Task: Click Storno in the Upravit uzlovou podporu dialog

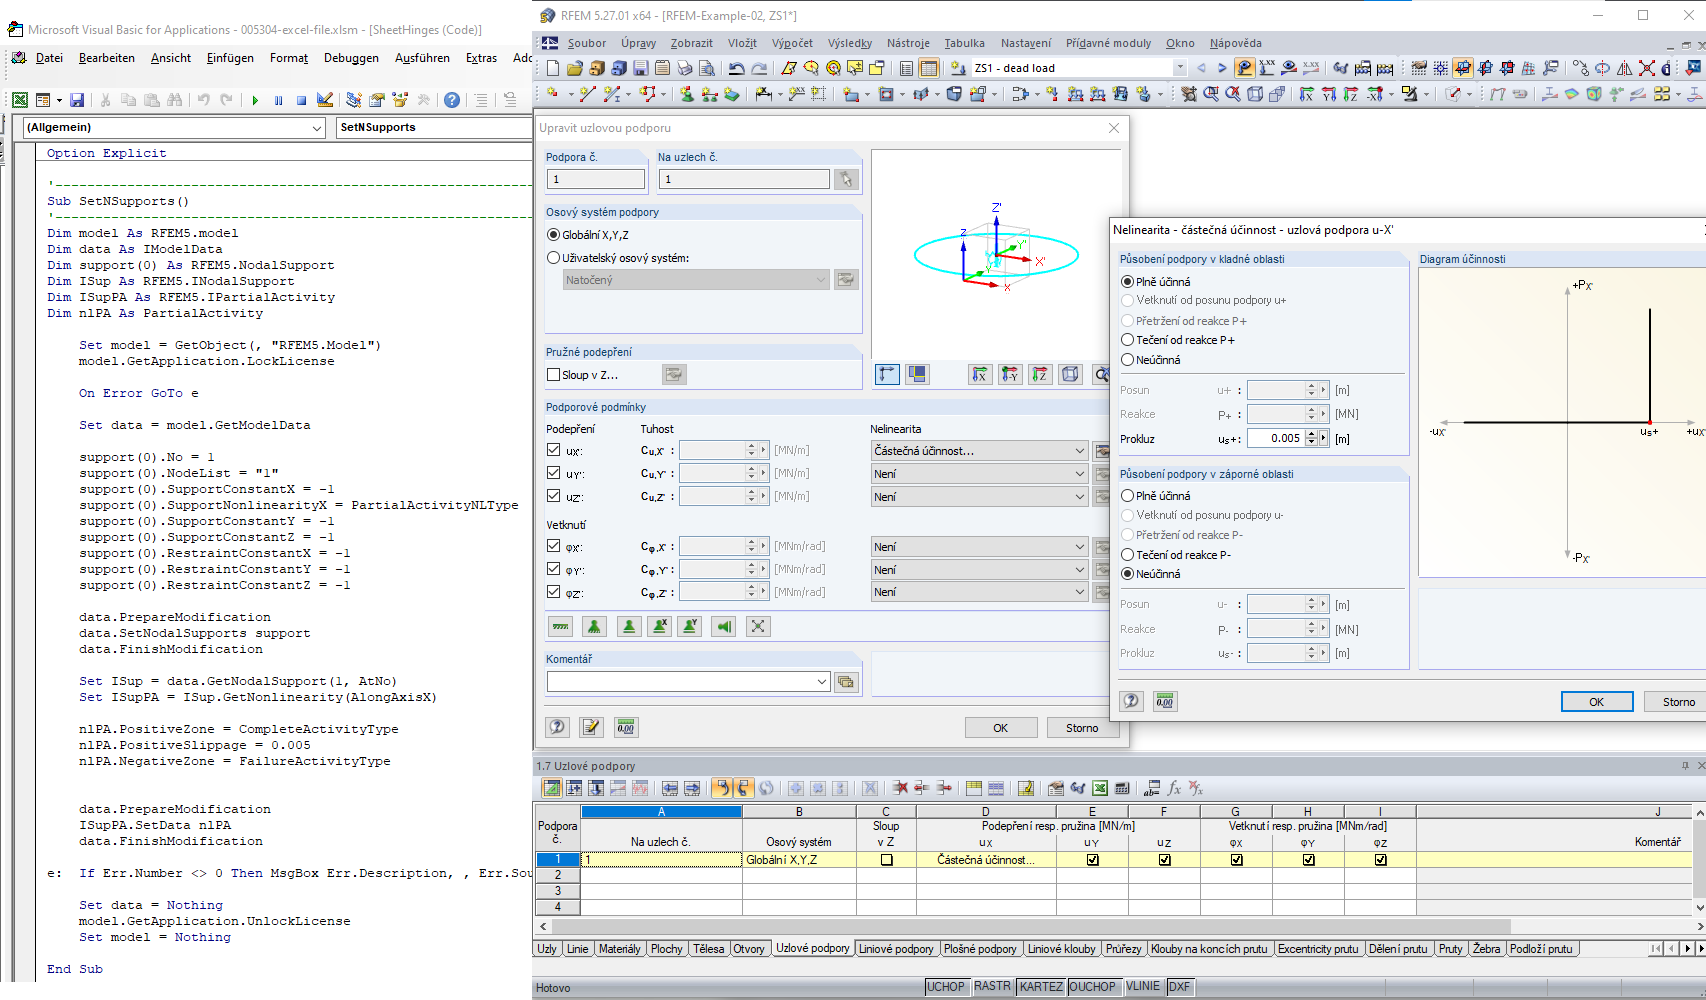Action: click(1081, 728)
